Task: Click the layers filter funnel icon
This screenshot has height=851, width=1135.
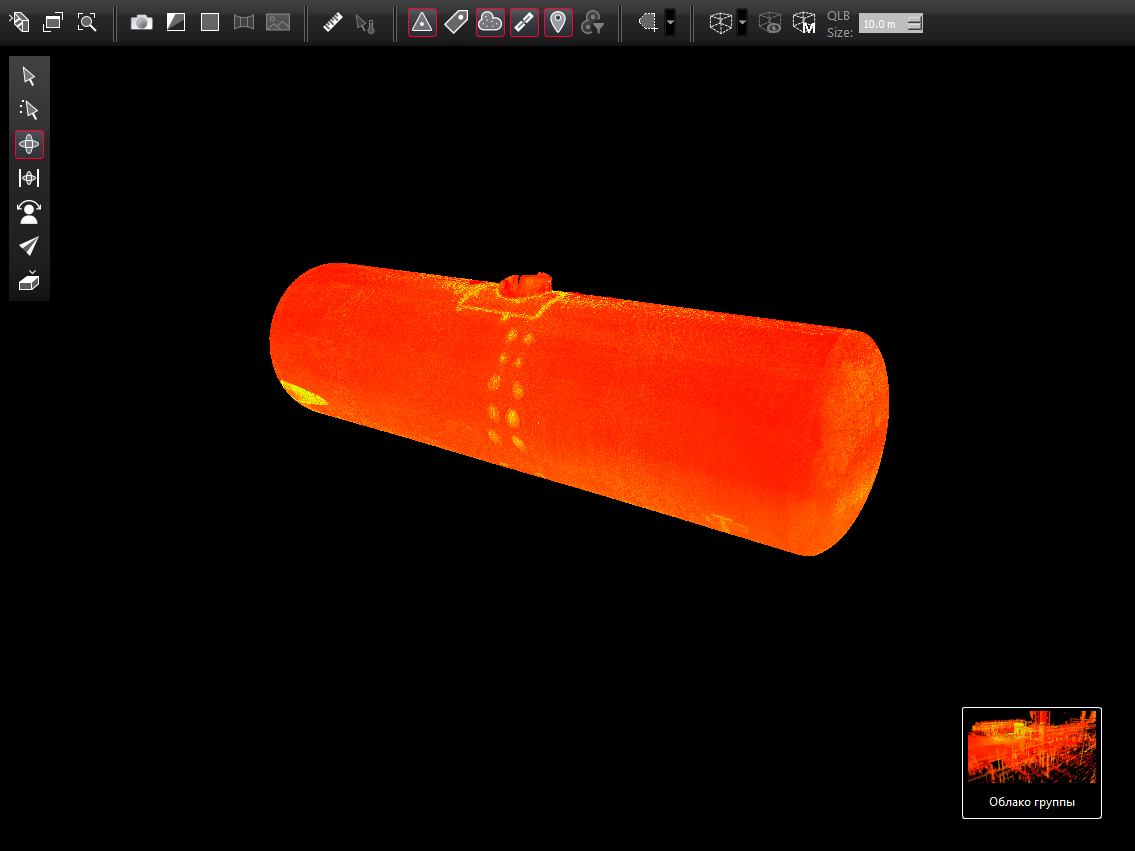Action: (x=592, y=22)
